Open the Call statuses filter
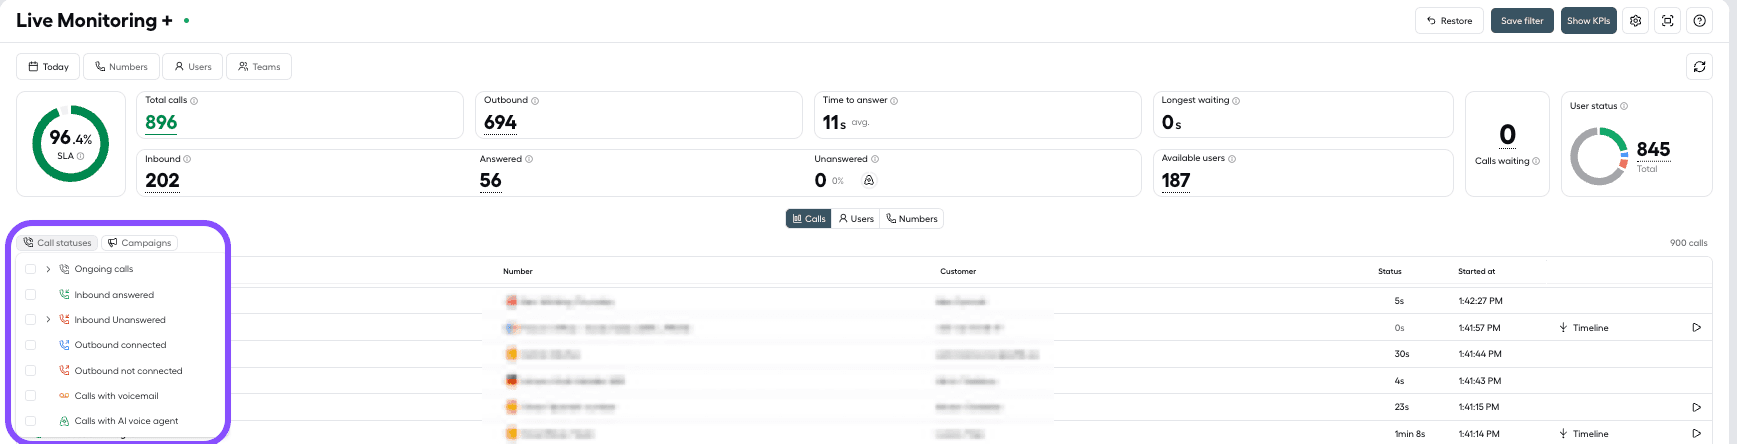 [58, 243]
